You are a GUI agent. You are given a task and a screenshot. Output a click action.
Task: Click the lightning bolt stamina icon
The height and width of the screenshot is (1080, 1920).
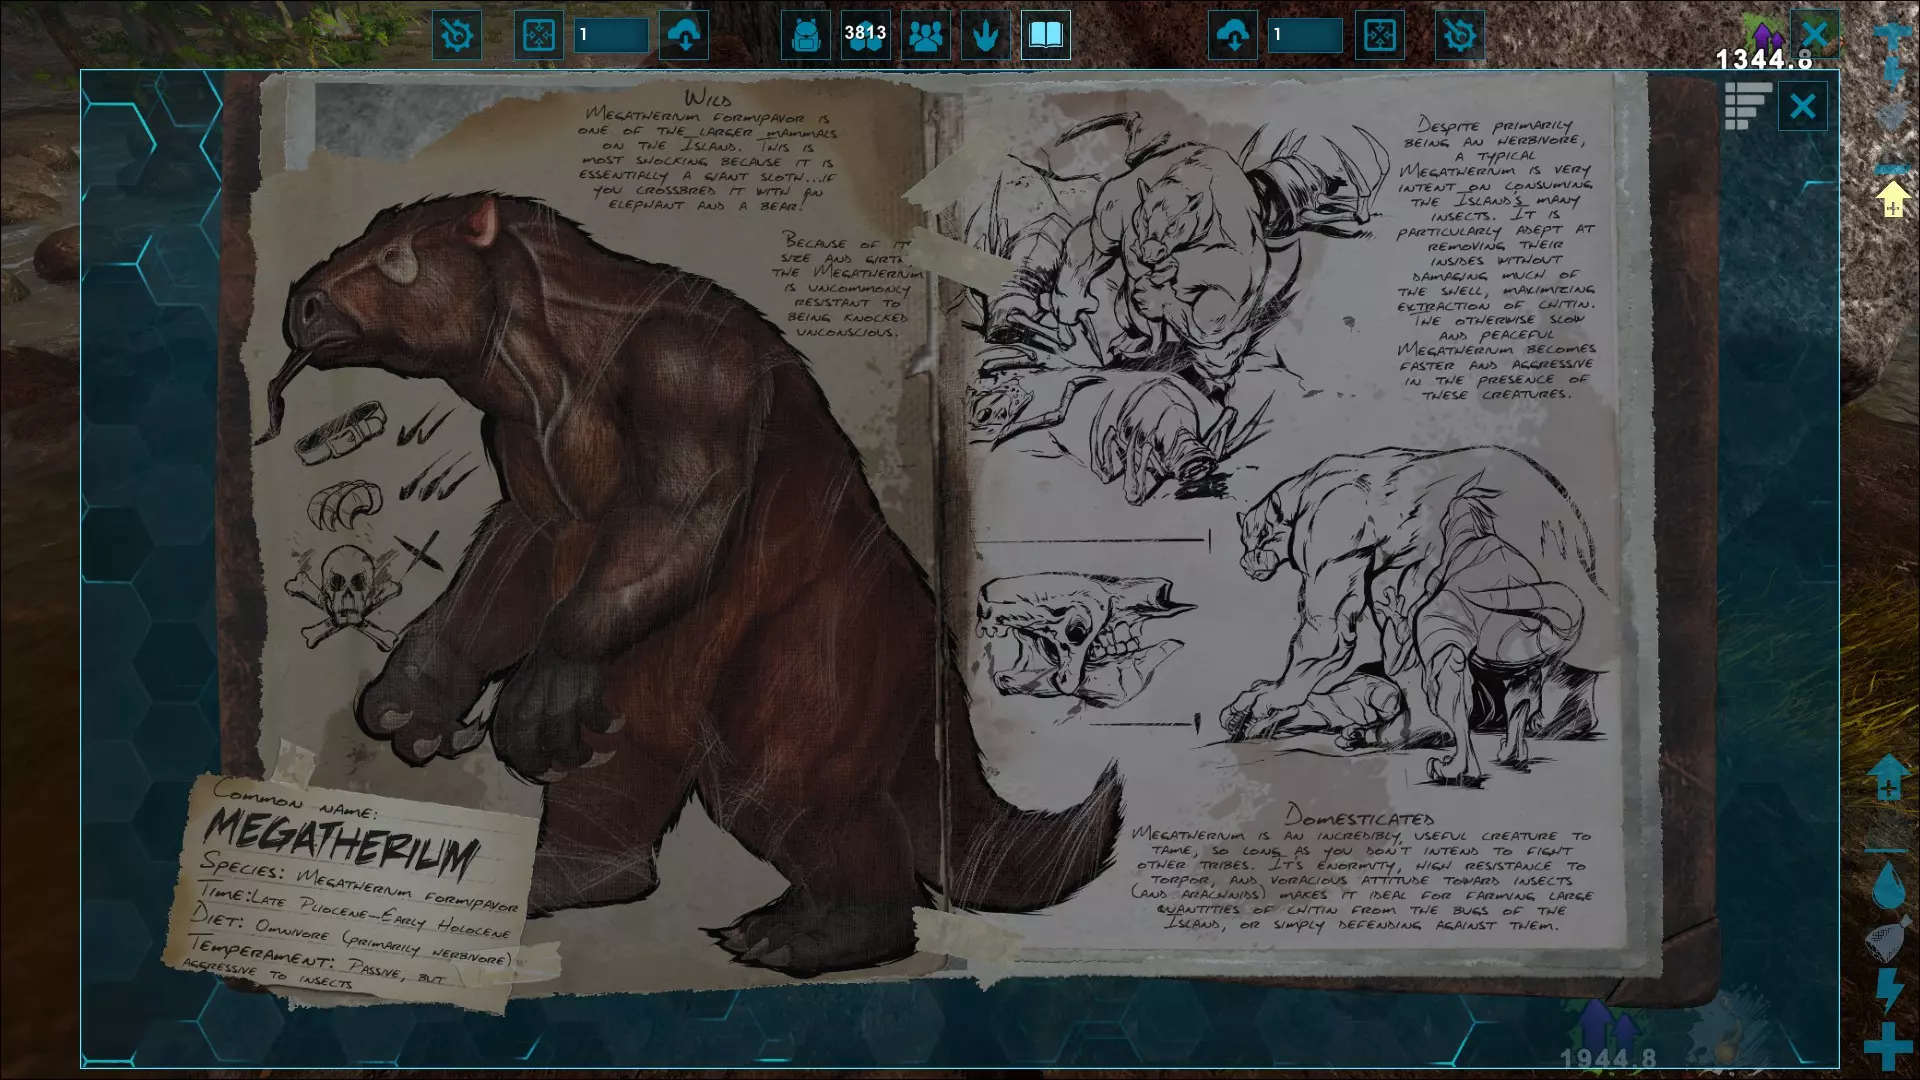pos(1888,990)
